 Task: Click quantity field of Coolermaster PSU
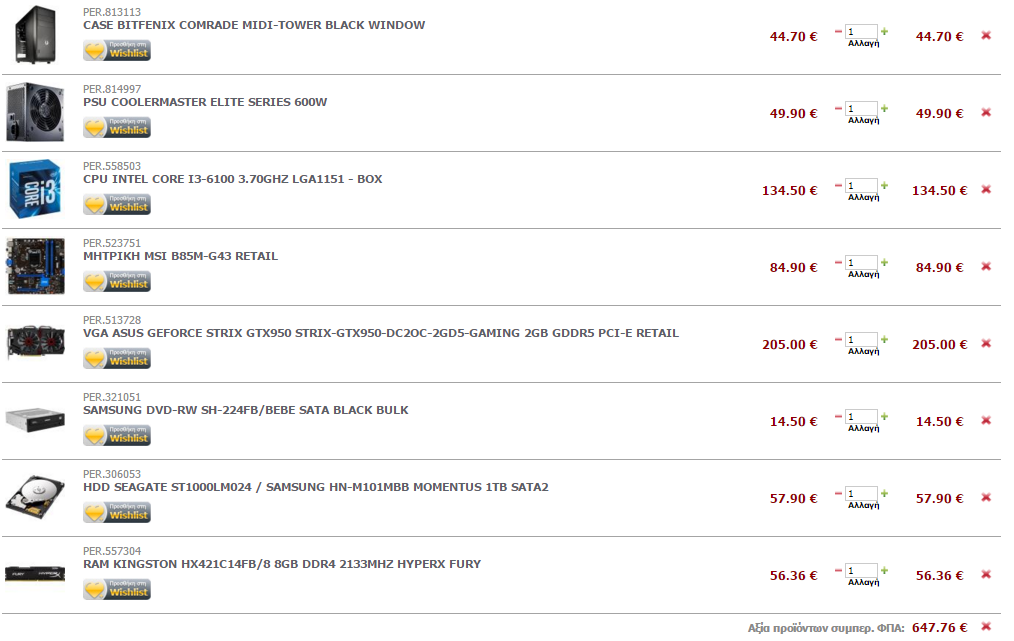[x=861, y=109]
